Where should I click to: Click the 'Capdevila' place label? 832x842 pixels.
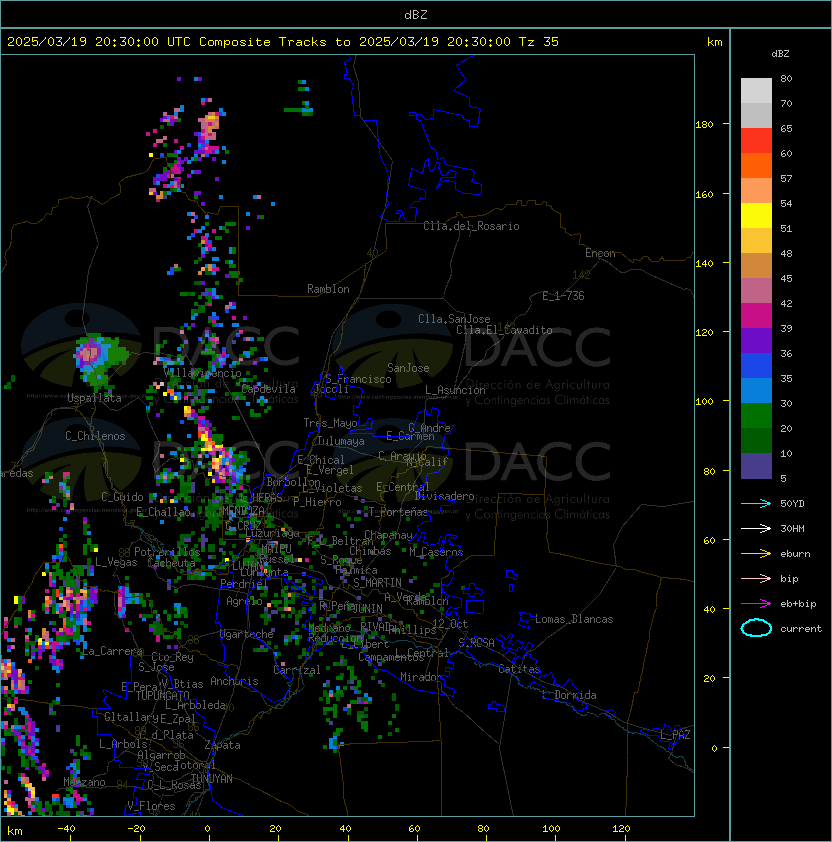[x=268, y=389]
